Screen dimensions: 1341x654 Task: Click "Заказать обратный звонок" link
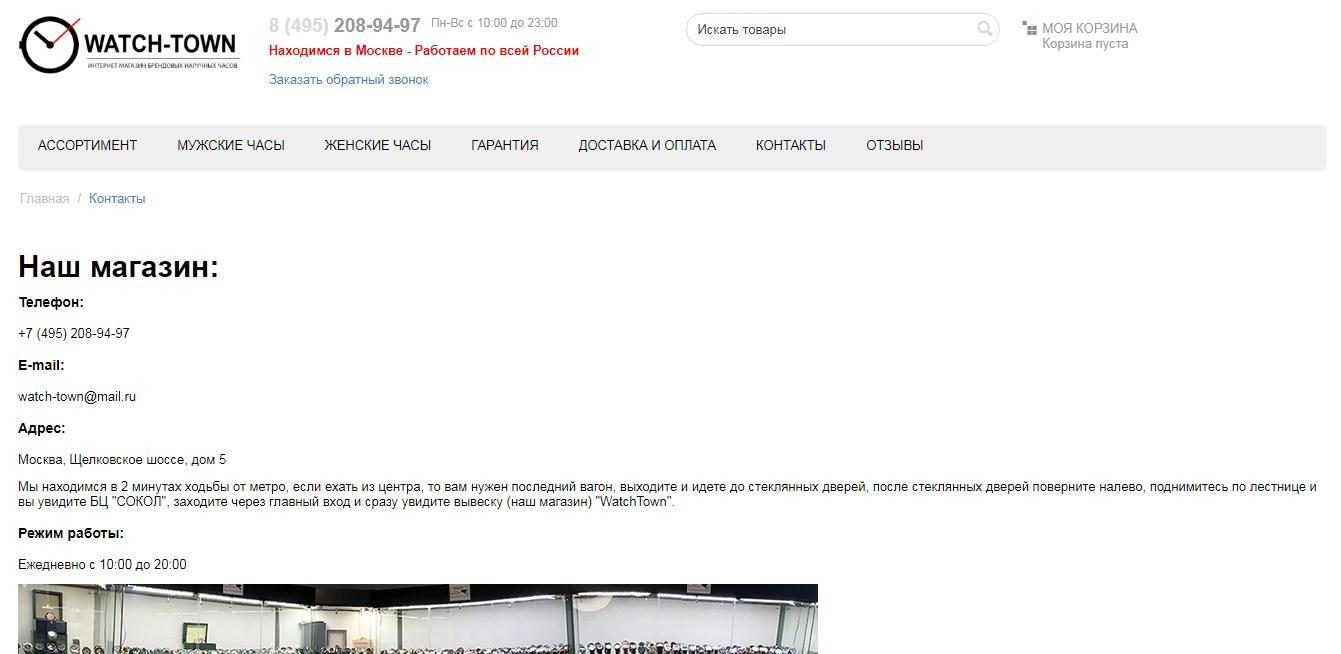[348, 80]
